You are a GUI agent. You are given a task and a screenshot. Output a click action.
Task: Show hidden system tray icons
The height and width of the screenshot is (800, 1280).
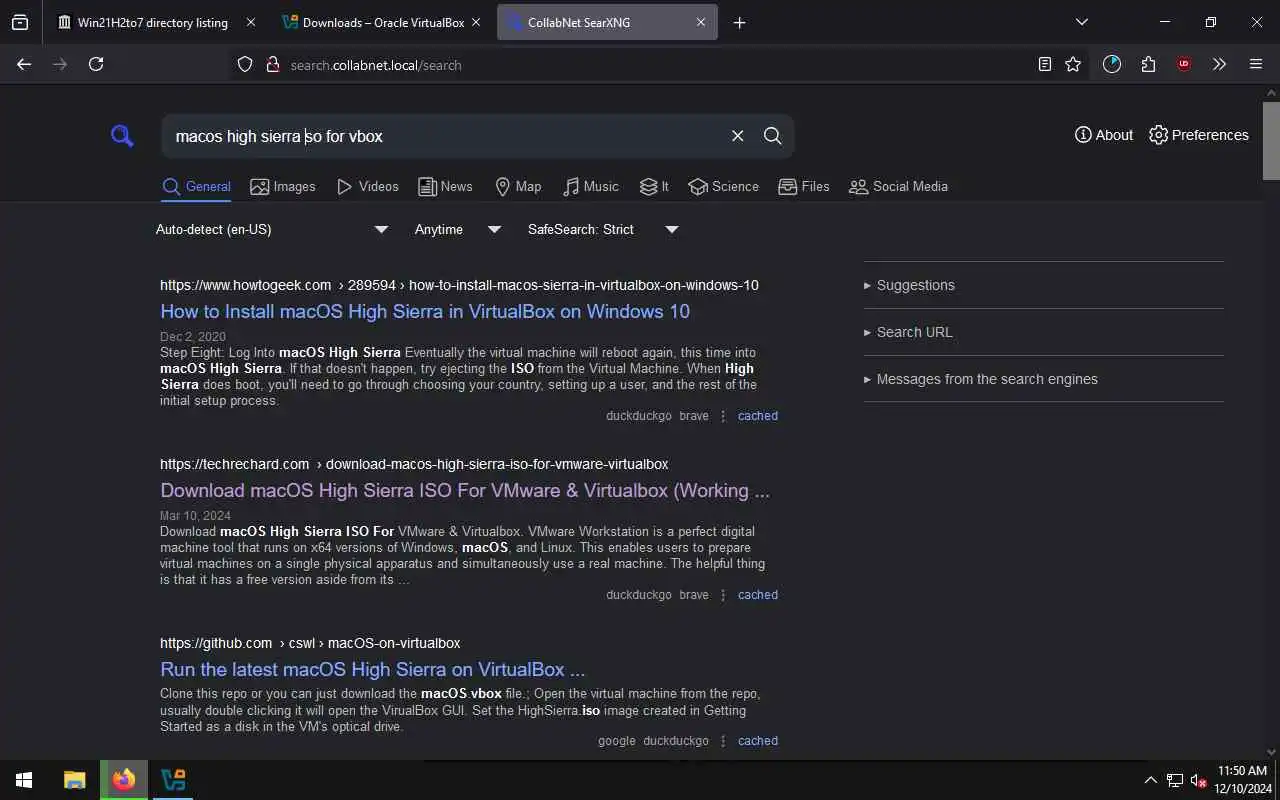pos(1150,780)
